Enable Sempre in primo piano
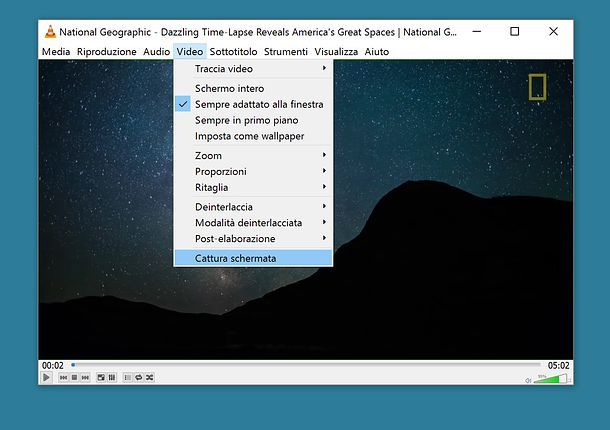The width and height of the screenshot is (610, 430). coord(253,120)
